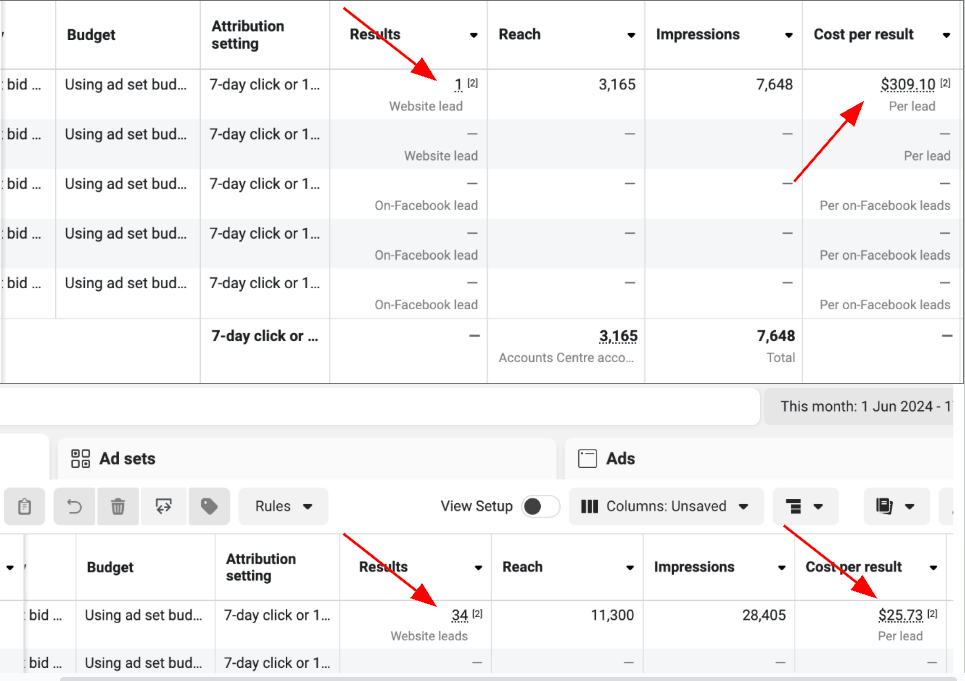Click the $25.73 cost per lead value
The image size is (965, 681).
coord(900,616)
